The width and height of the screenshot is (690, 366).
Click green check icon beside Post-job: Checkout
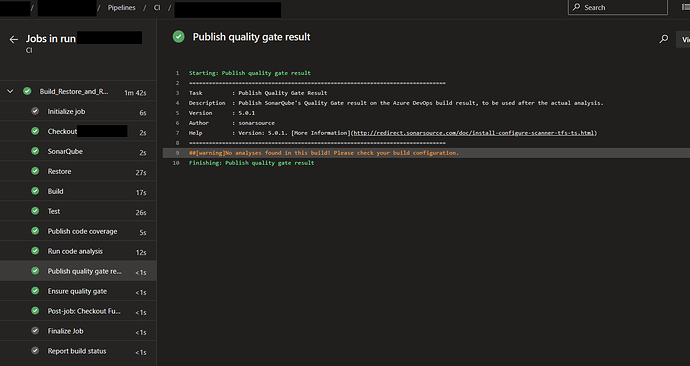35,311
